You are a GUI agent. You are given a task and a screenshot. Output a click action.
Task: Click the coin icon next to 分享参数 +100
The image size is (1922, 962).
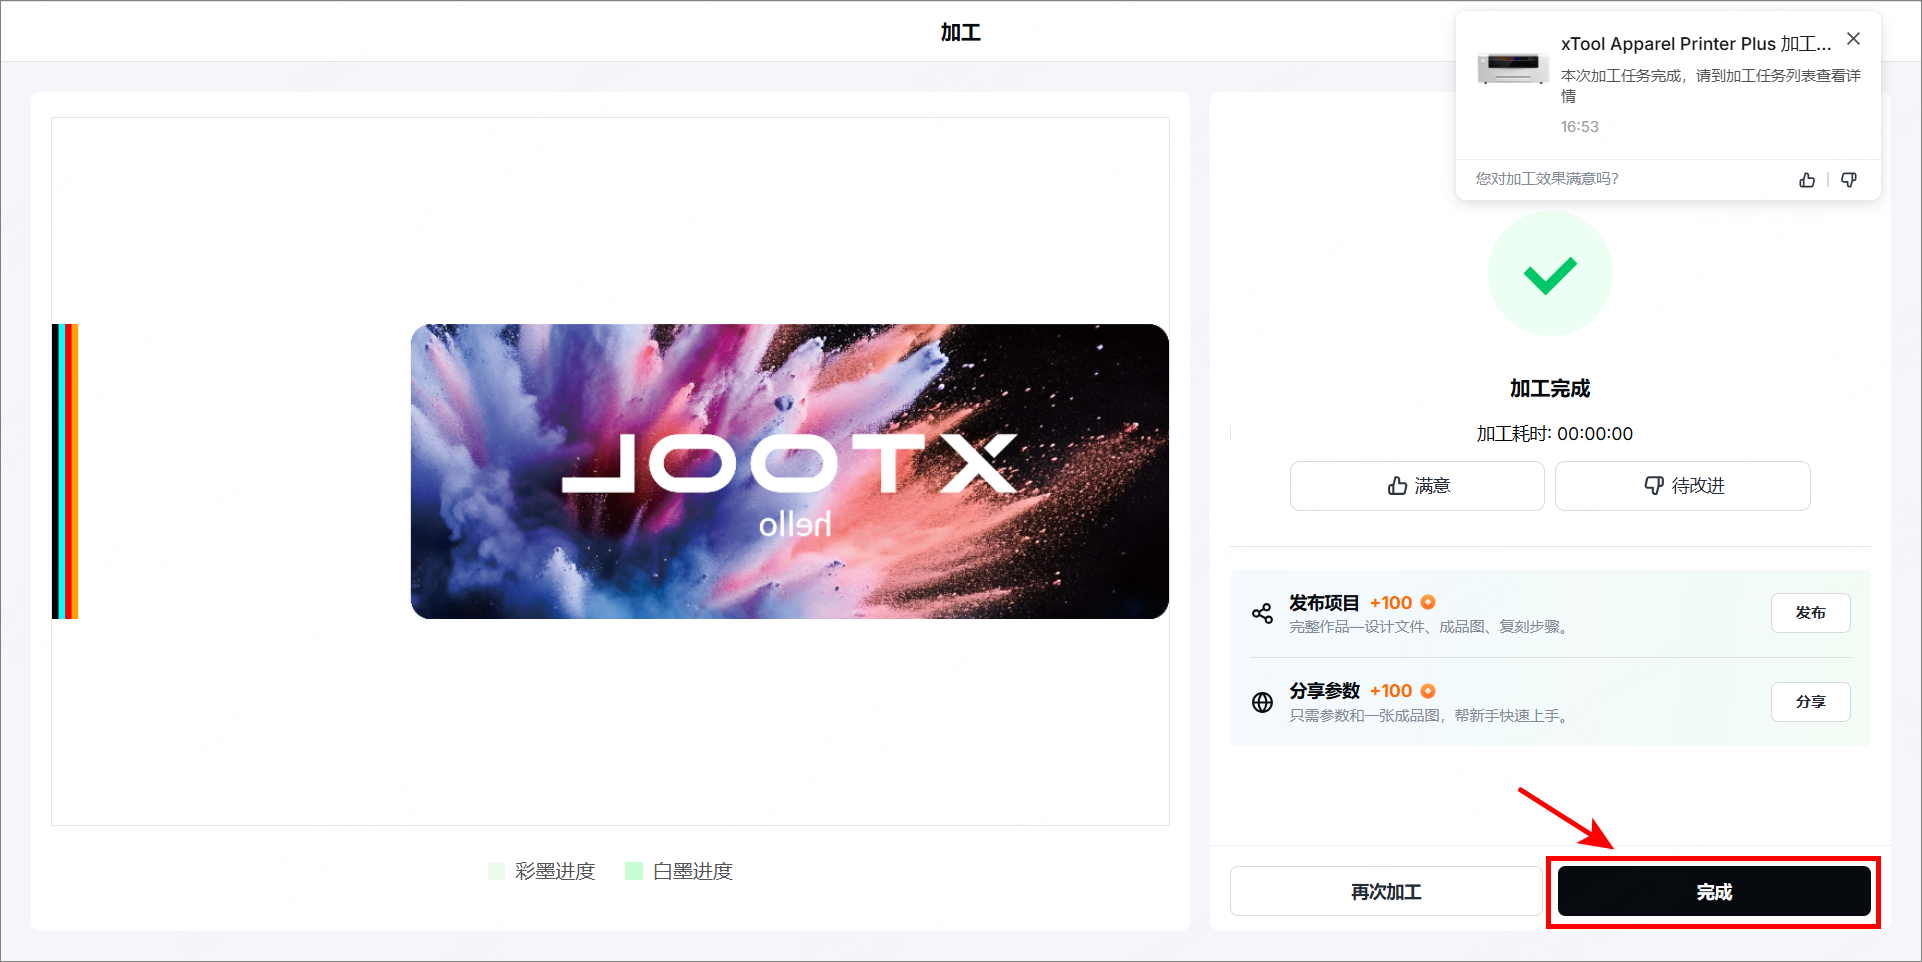pos(1428,691)
